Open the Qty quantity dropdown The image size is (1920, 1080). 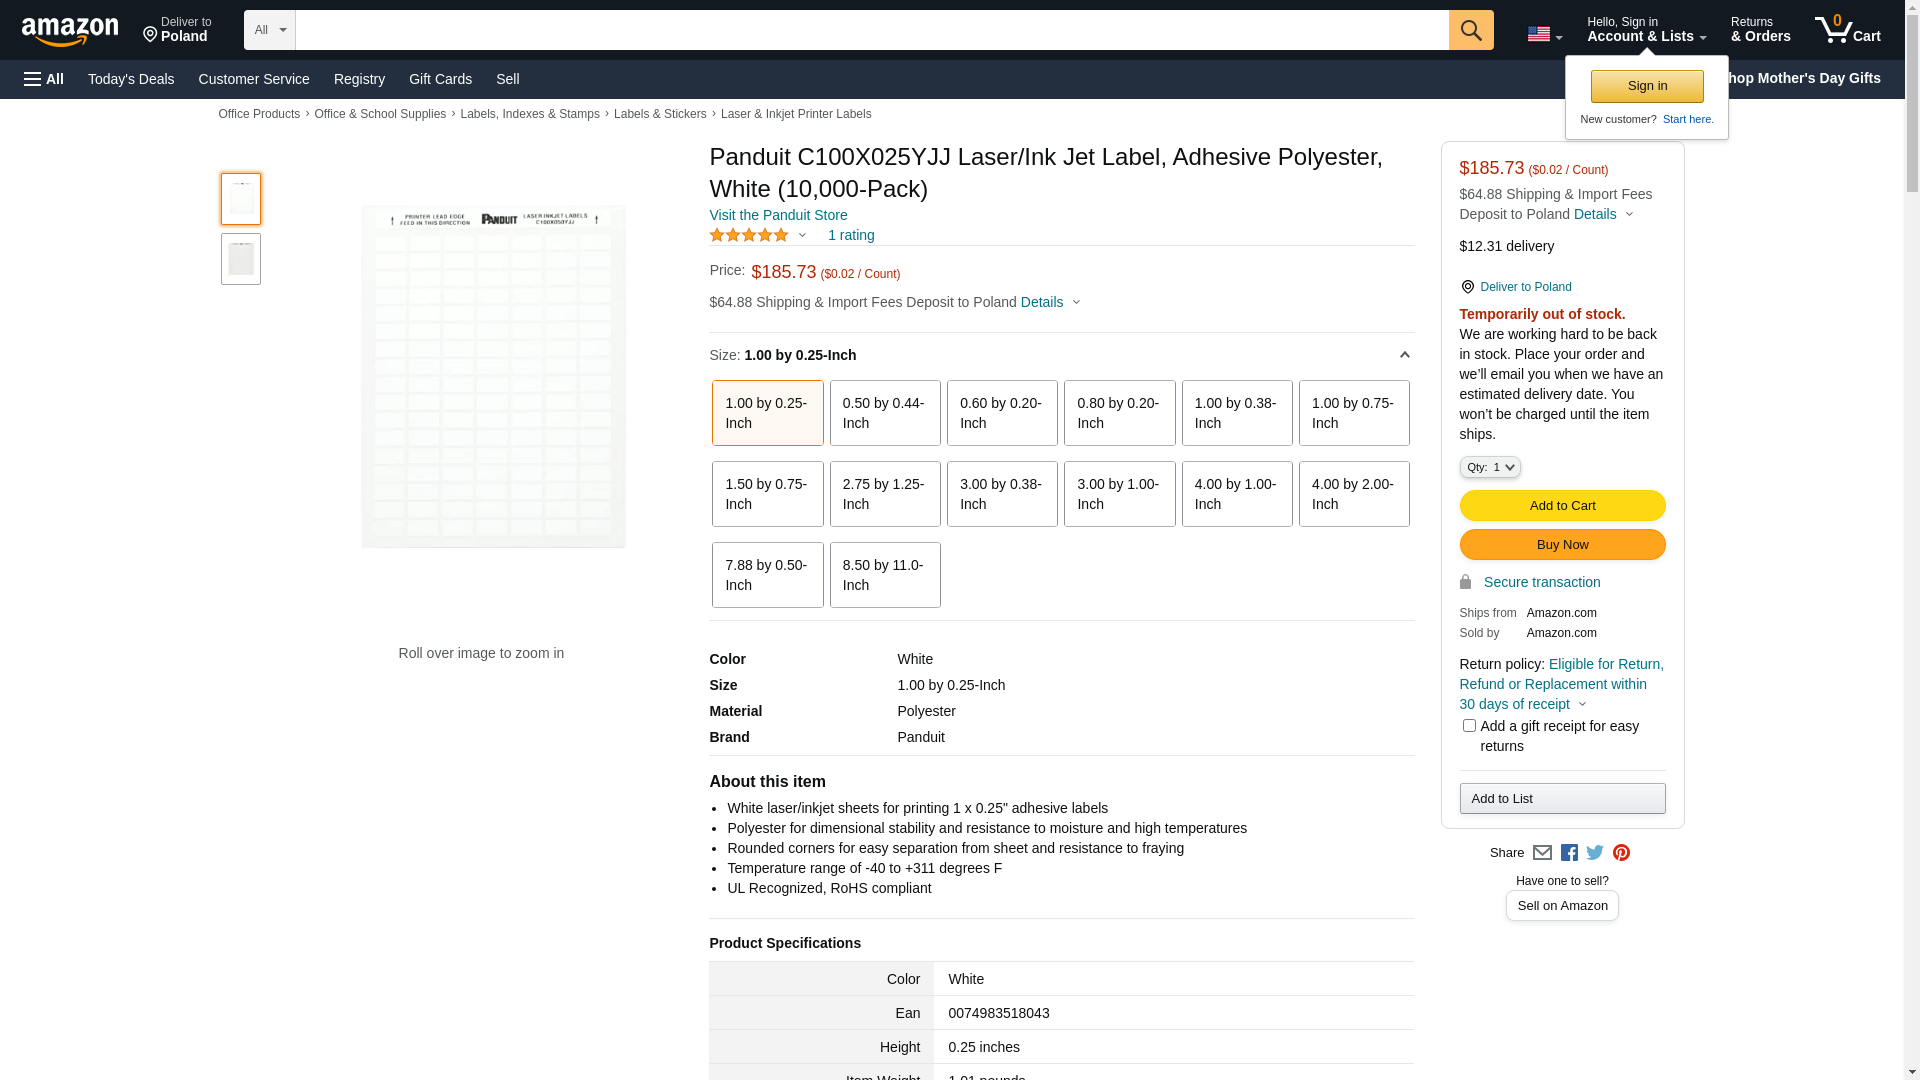point(1489,467)
